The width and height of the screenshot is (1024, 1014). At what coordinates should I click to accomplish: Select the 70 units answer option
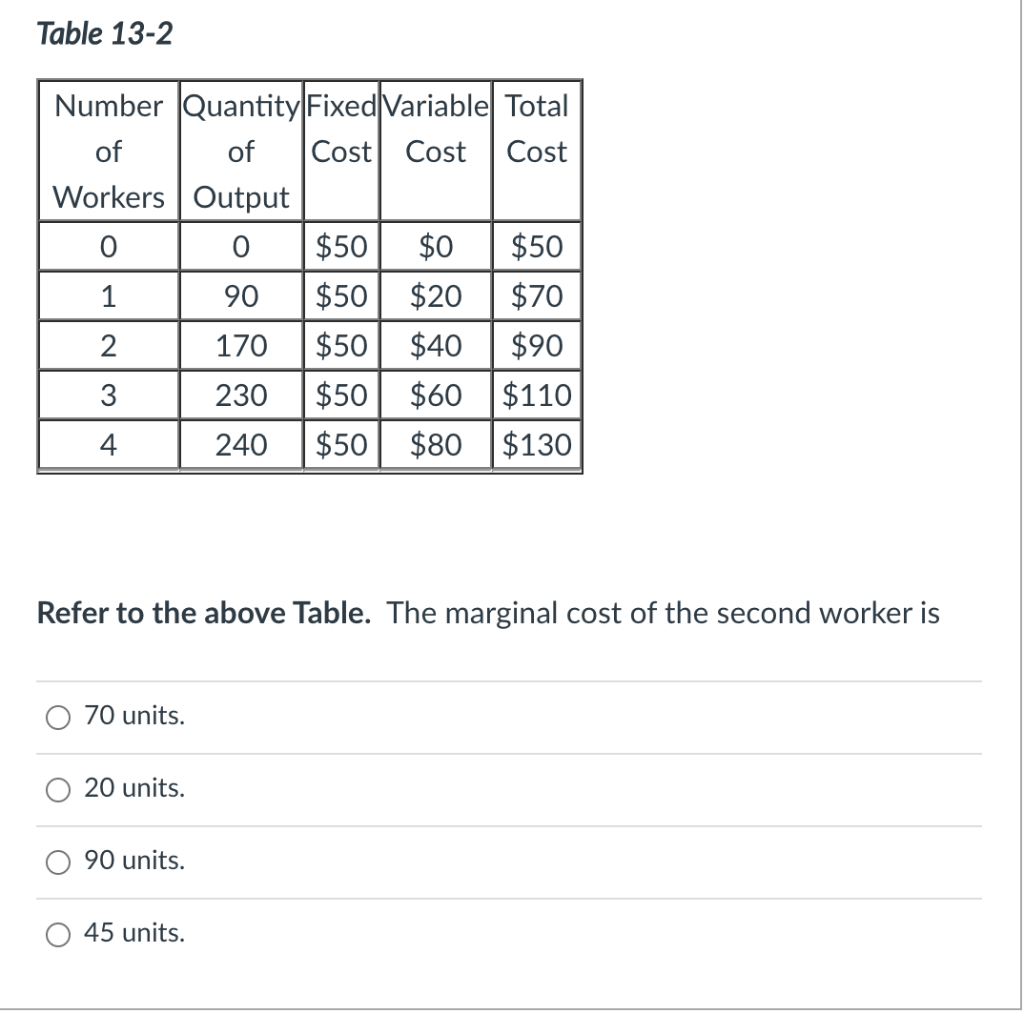coord(57,716)
